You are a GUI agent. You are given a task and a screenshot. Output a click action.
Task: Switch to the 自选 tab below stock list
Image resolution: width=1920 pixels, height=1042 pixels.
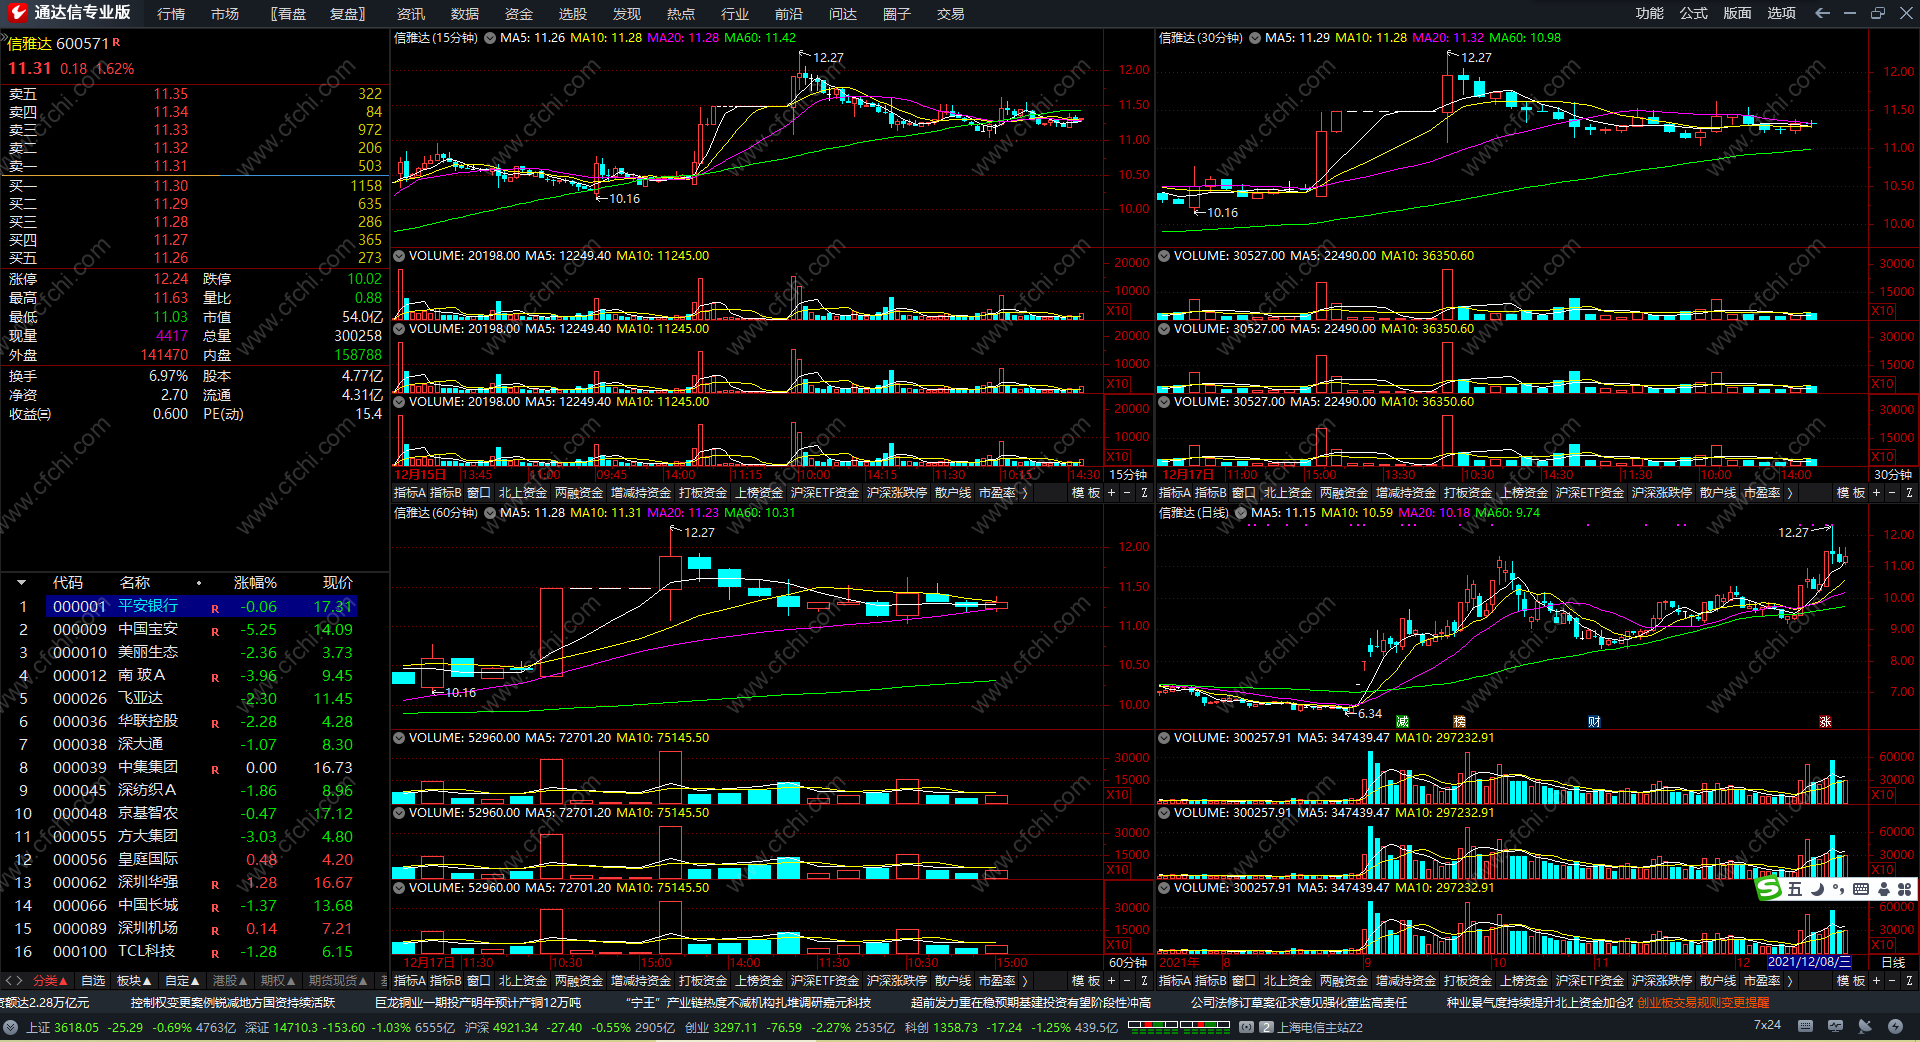coord(93,981)
